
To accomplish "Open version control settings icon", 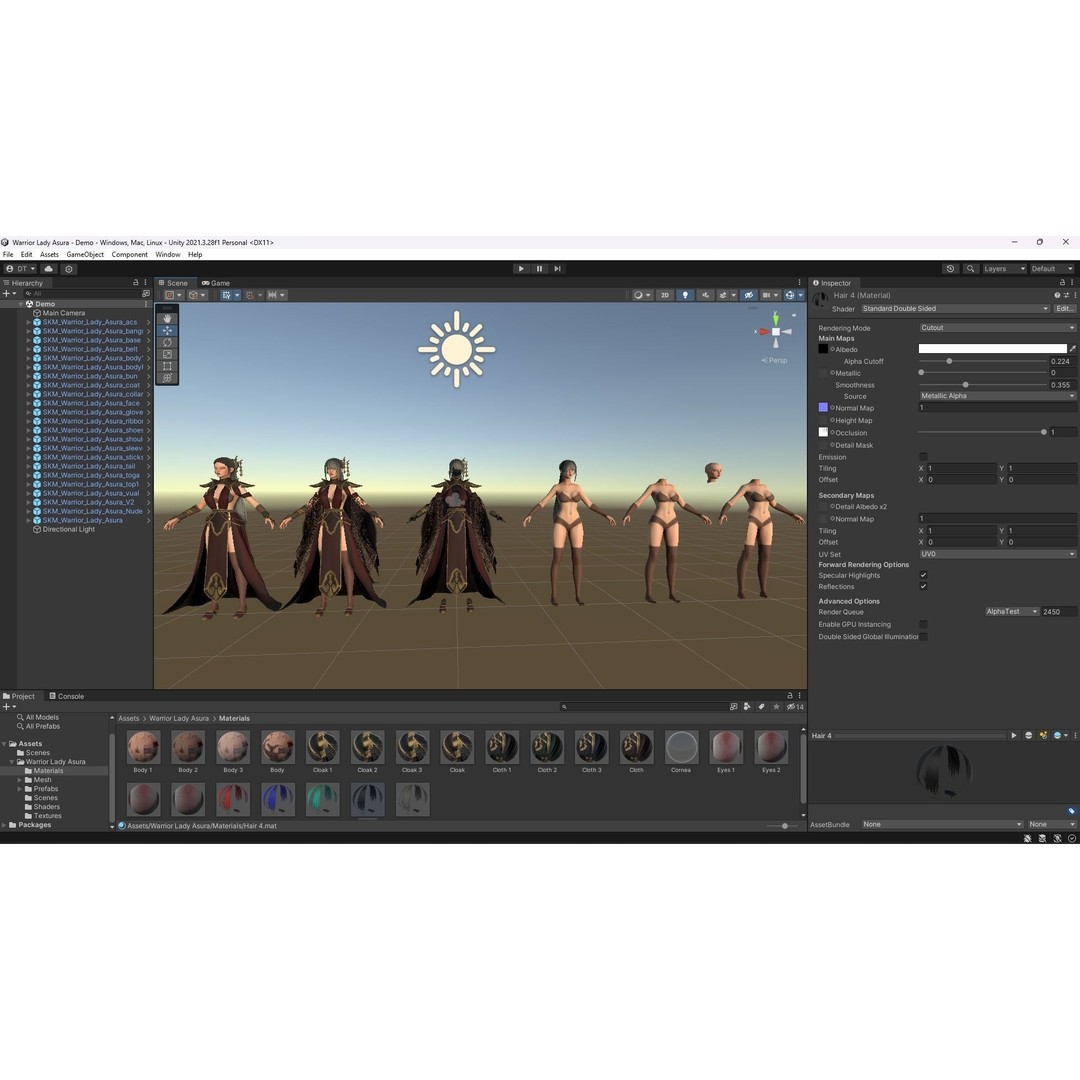I will pos(69,269).
